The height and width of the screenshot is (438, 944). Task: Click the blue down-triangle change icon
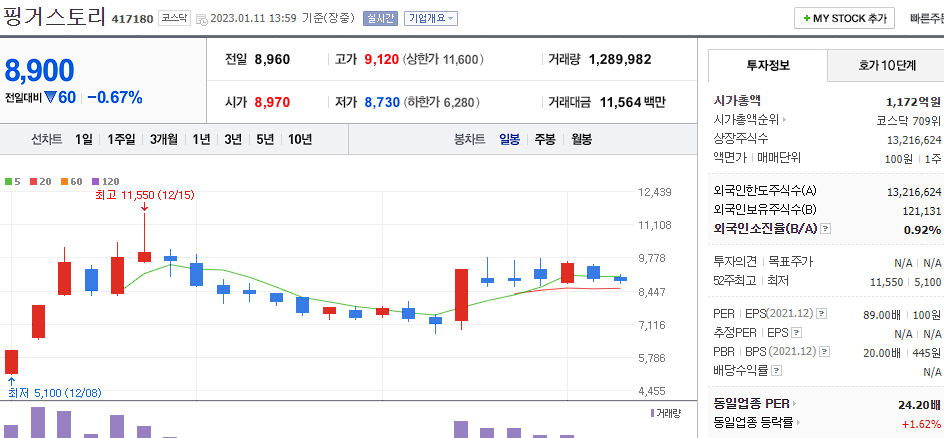50,97
